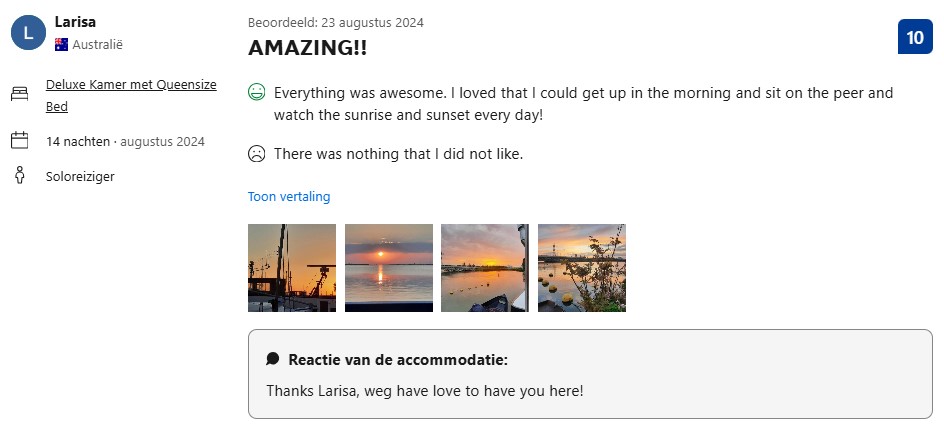The image size is (944, 426).
Task: Click the bed icon beside room type
Action: pyautogui.click(x=19, y=95)
